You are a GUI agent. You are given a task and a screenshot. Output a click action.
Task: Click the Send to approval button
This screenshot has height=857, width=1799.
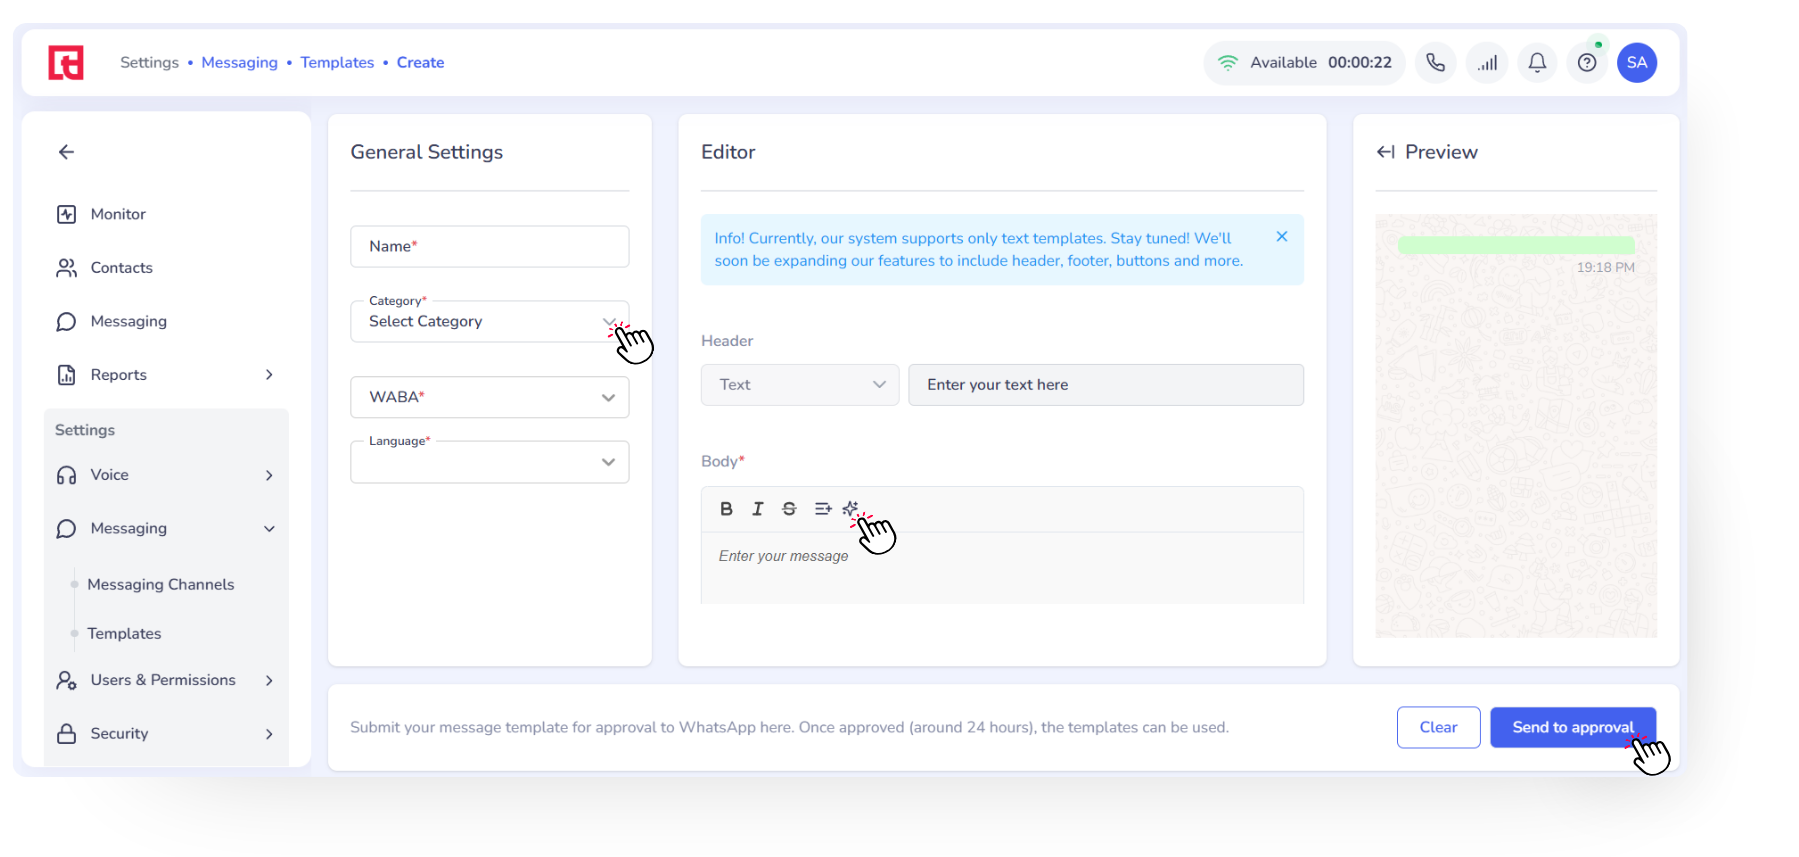[x=1572, y=727]
